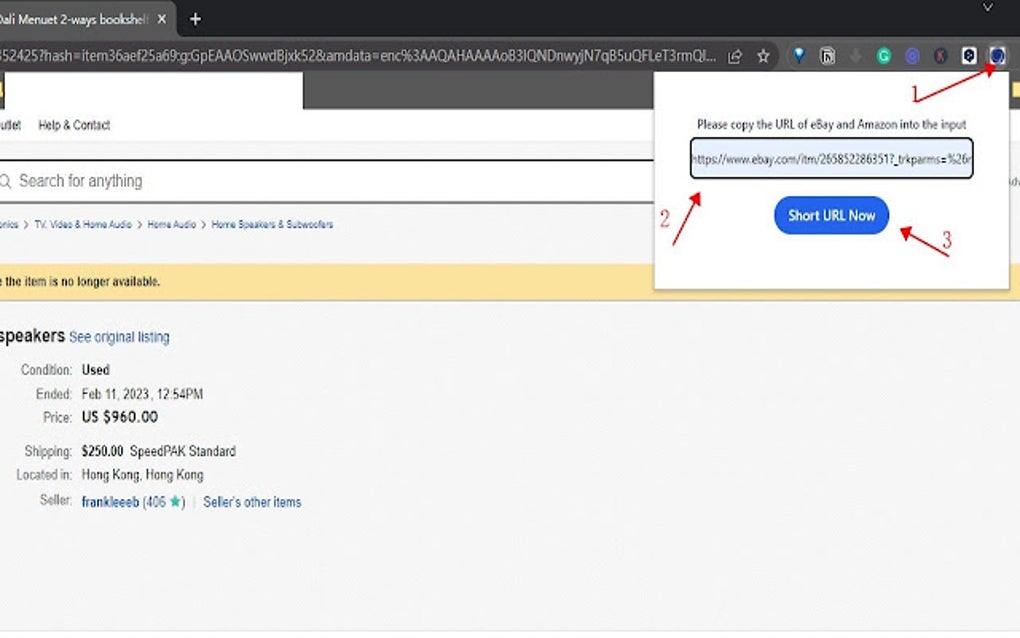1020x638 pixels.
Task: Select Help & Contact in the navigation
Action: (x=74, y=125)
